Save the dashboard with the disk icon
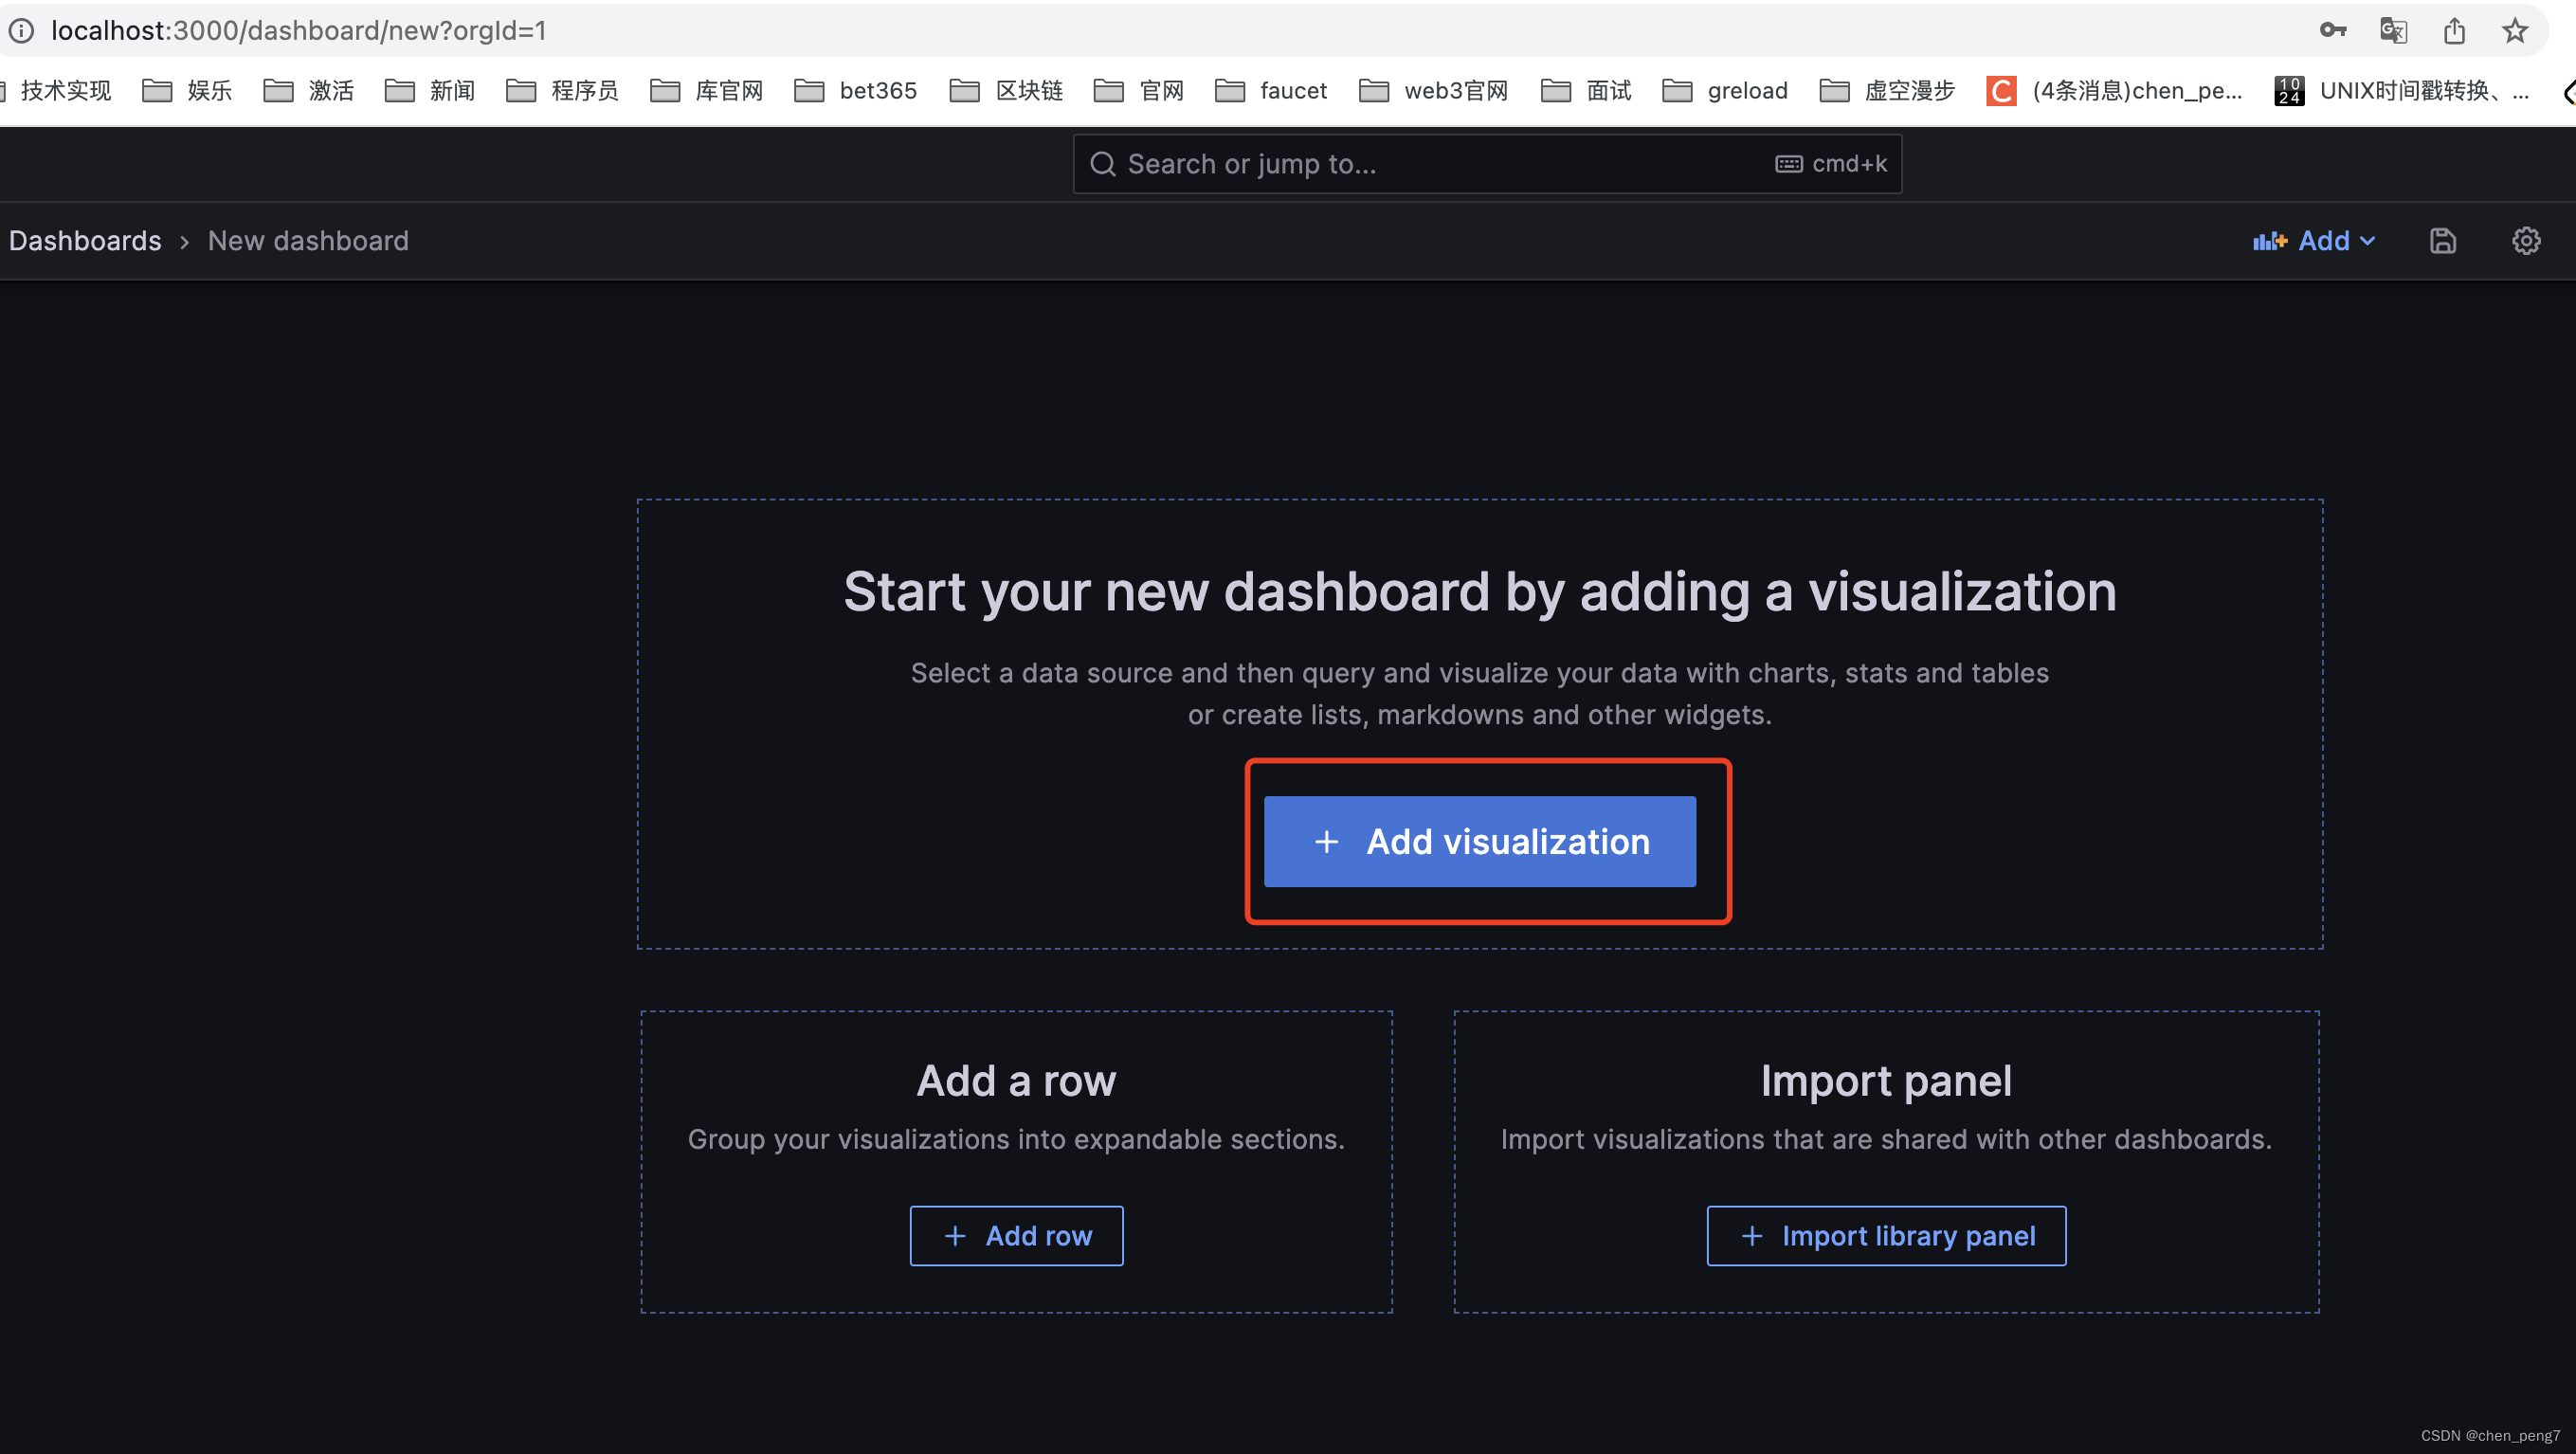Image resolution: width=2576 pixels, height=1454 pixels. pyautogui.click(x=2442, y=240)
